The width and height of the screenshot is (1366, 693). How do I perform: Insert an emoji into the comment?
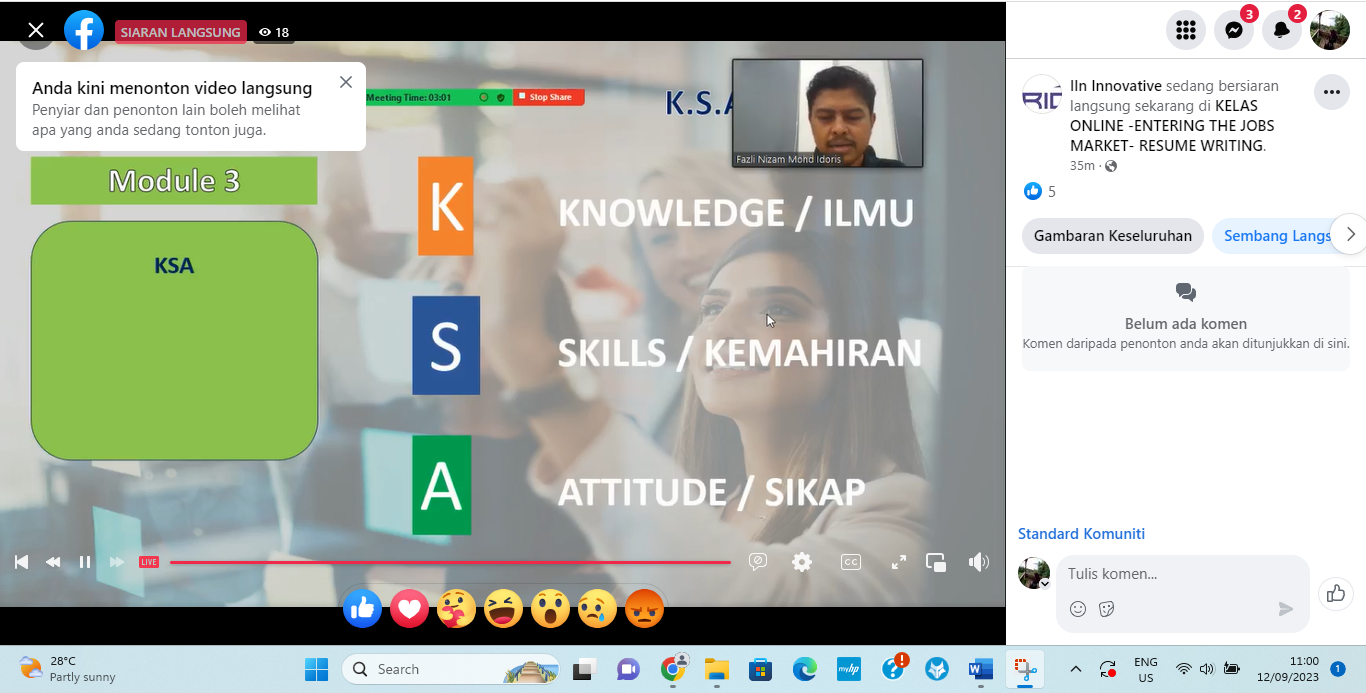[x=1078, y=609]
